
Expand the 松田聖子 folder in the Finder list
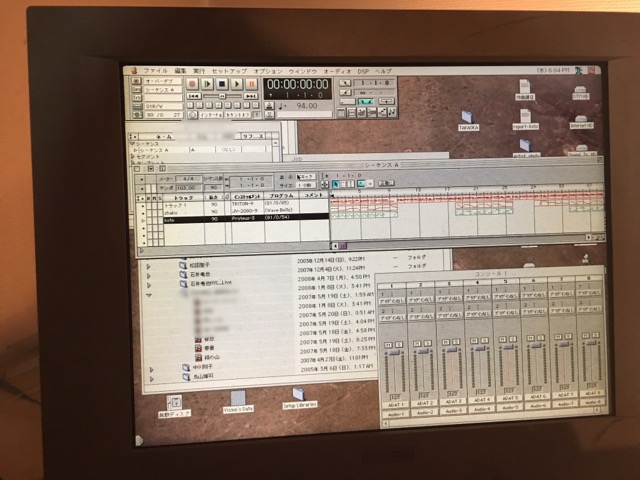click(149, 266)
